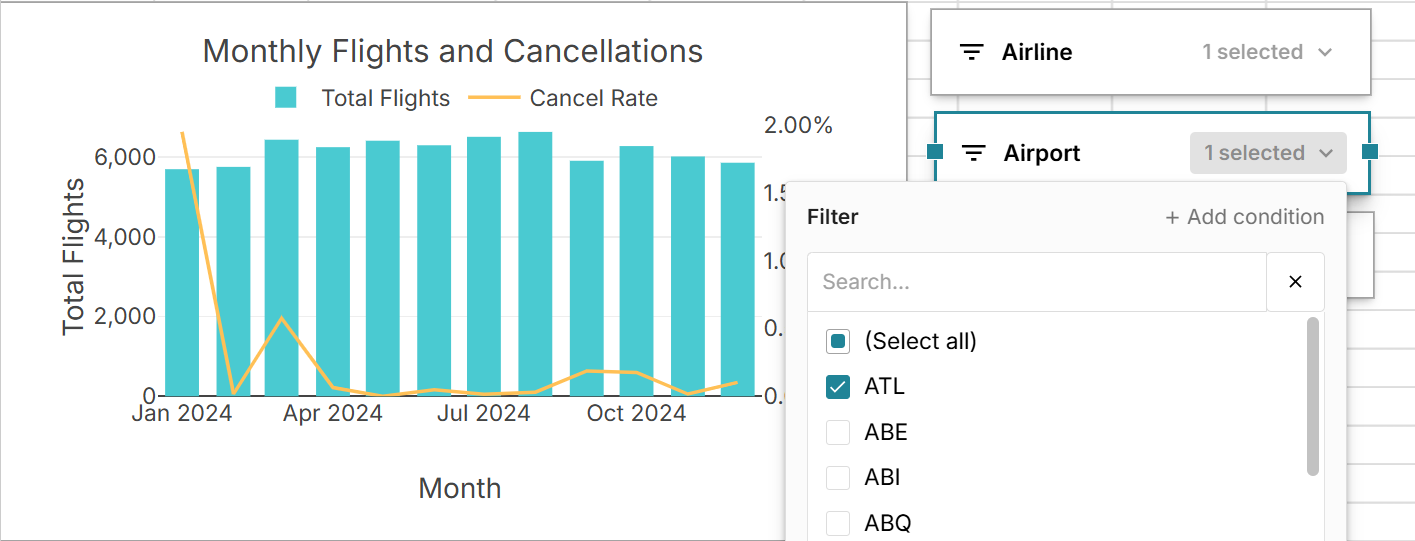Click the Add condition link
The image size is (1415, 541).
tap(1244, 217)
